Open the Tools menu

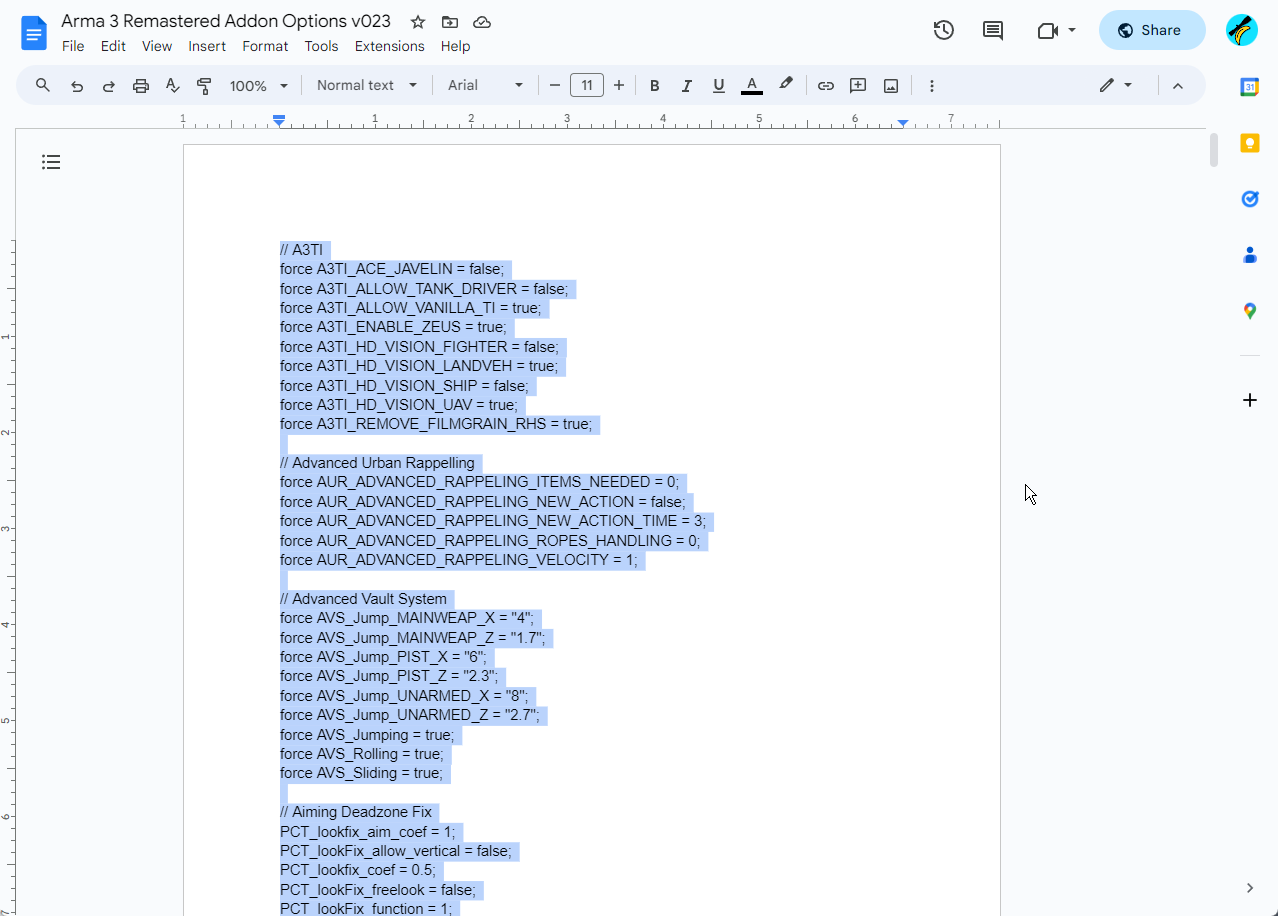[321, 46]
